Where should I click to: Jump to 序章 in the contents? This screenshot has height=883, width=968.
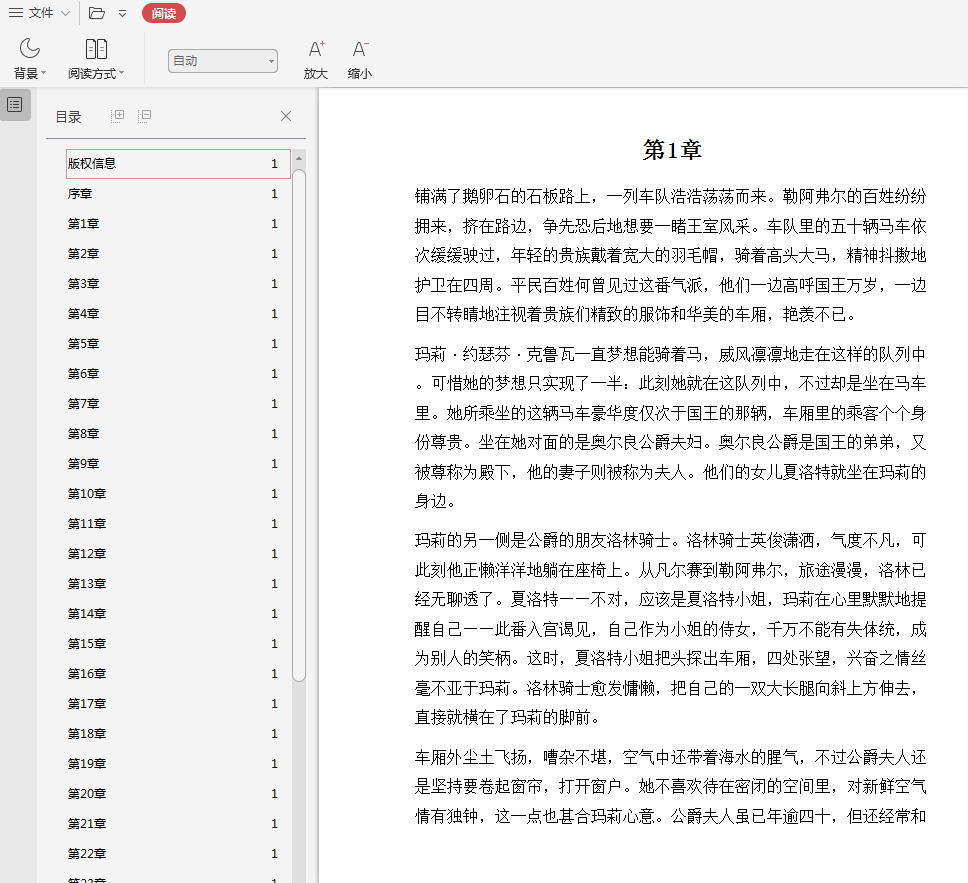click(x=178, y=194)
